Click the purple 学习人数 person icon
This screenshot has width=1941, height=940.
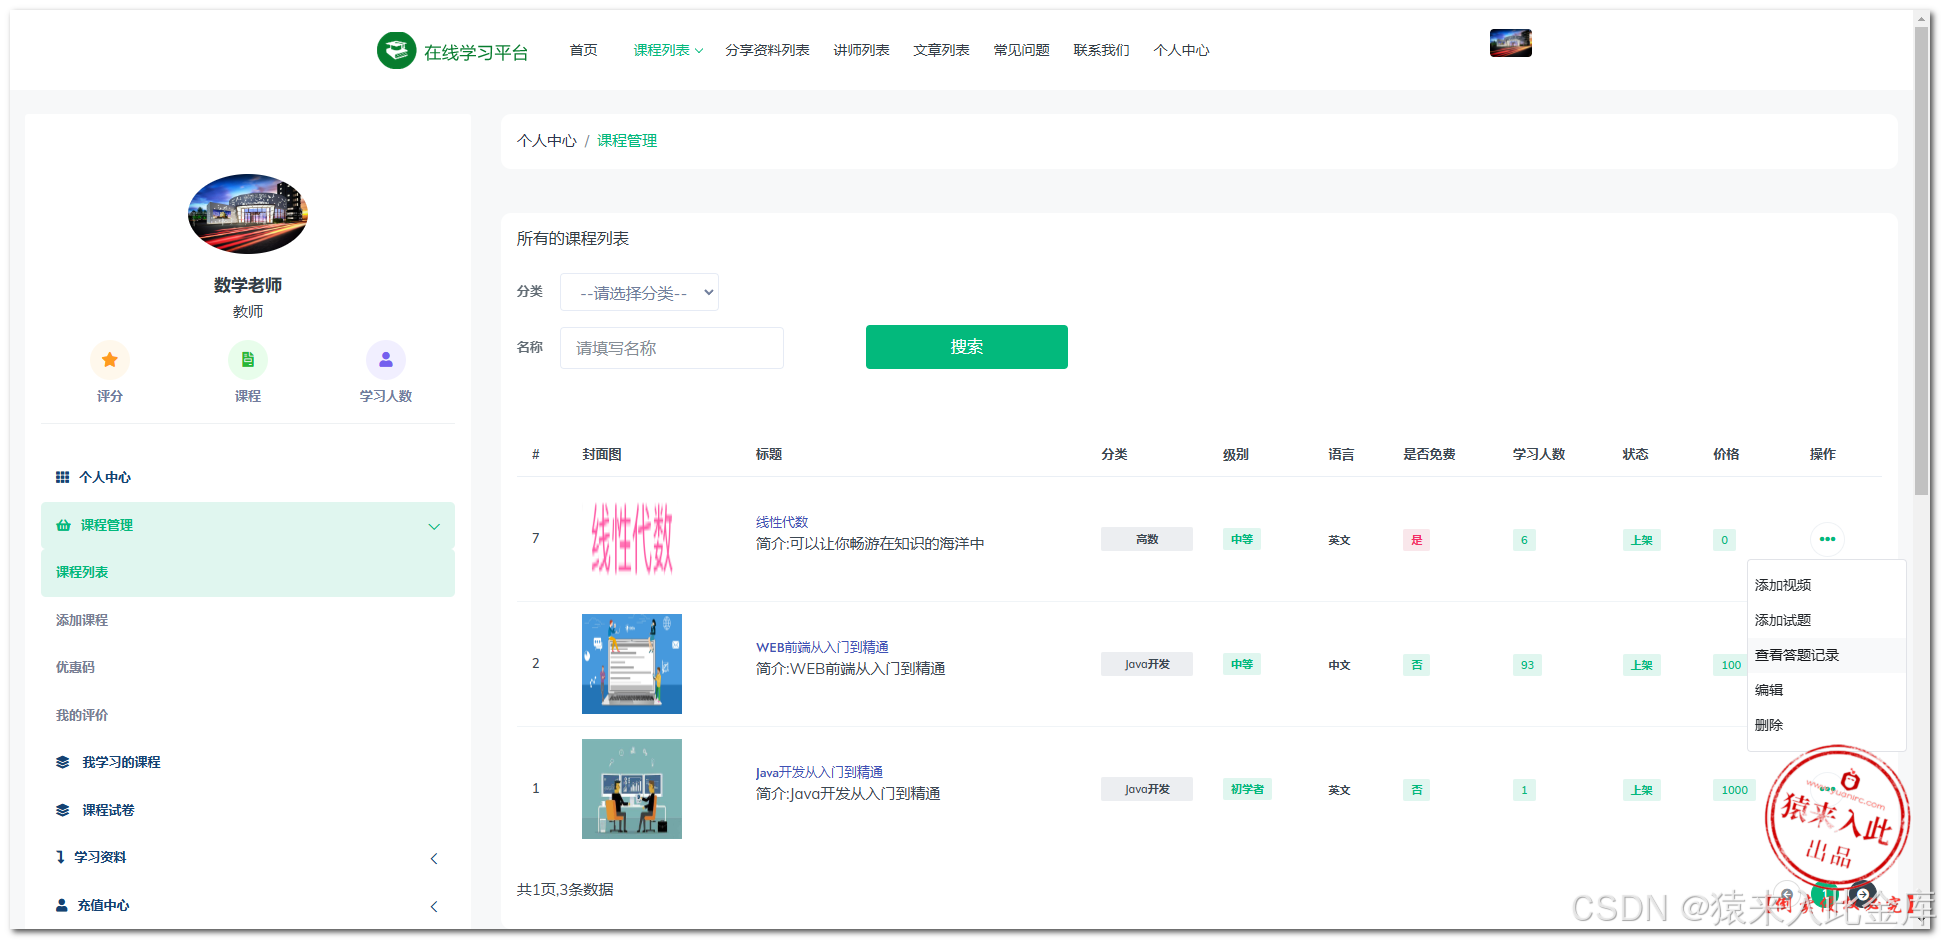click(386, 359)
